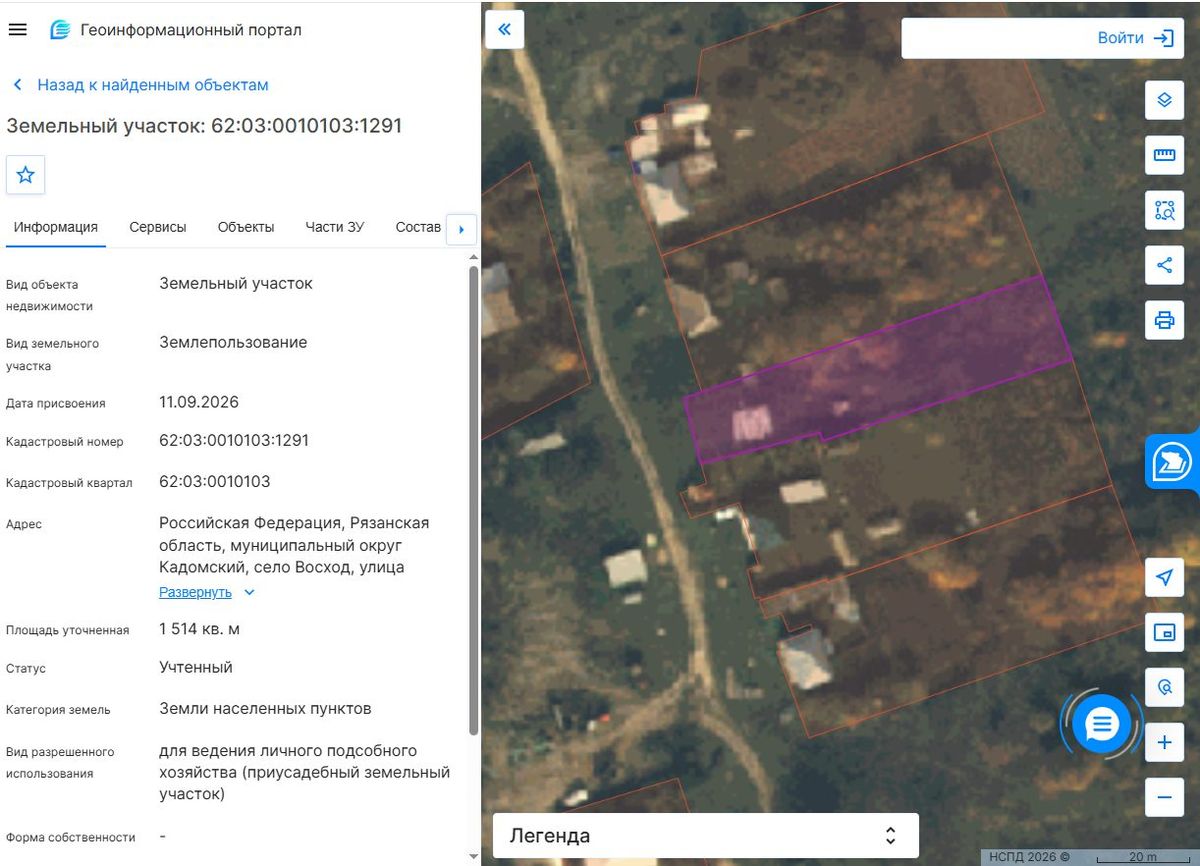
Task: Click the cadastral number value 62:03:0010103:1291
Action: click(234, 440)
